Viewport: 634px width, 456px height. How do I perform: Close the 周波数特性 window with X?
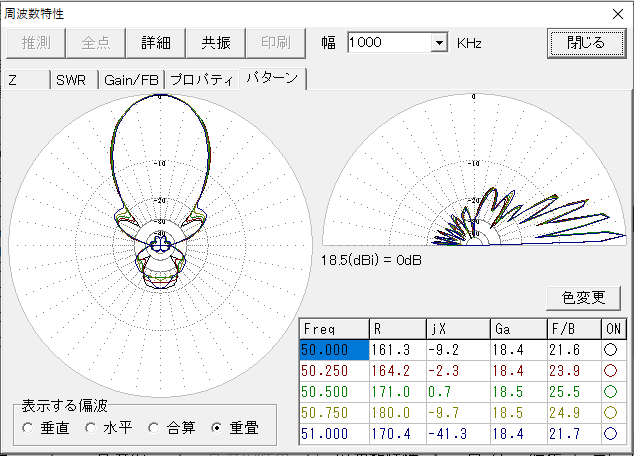(617, 13)
